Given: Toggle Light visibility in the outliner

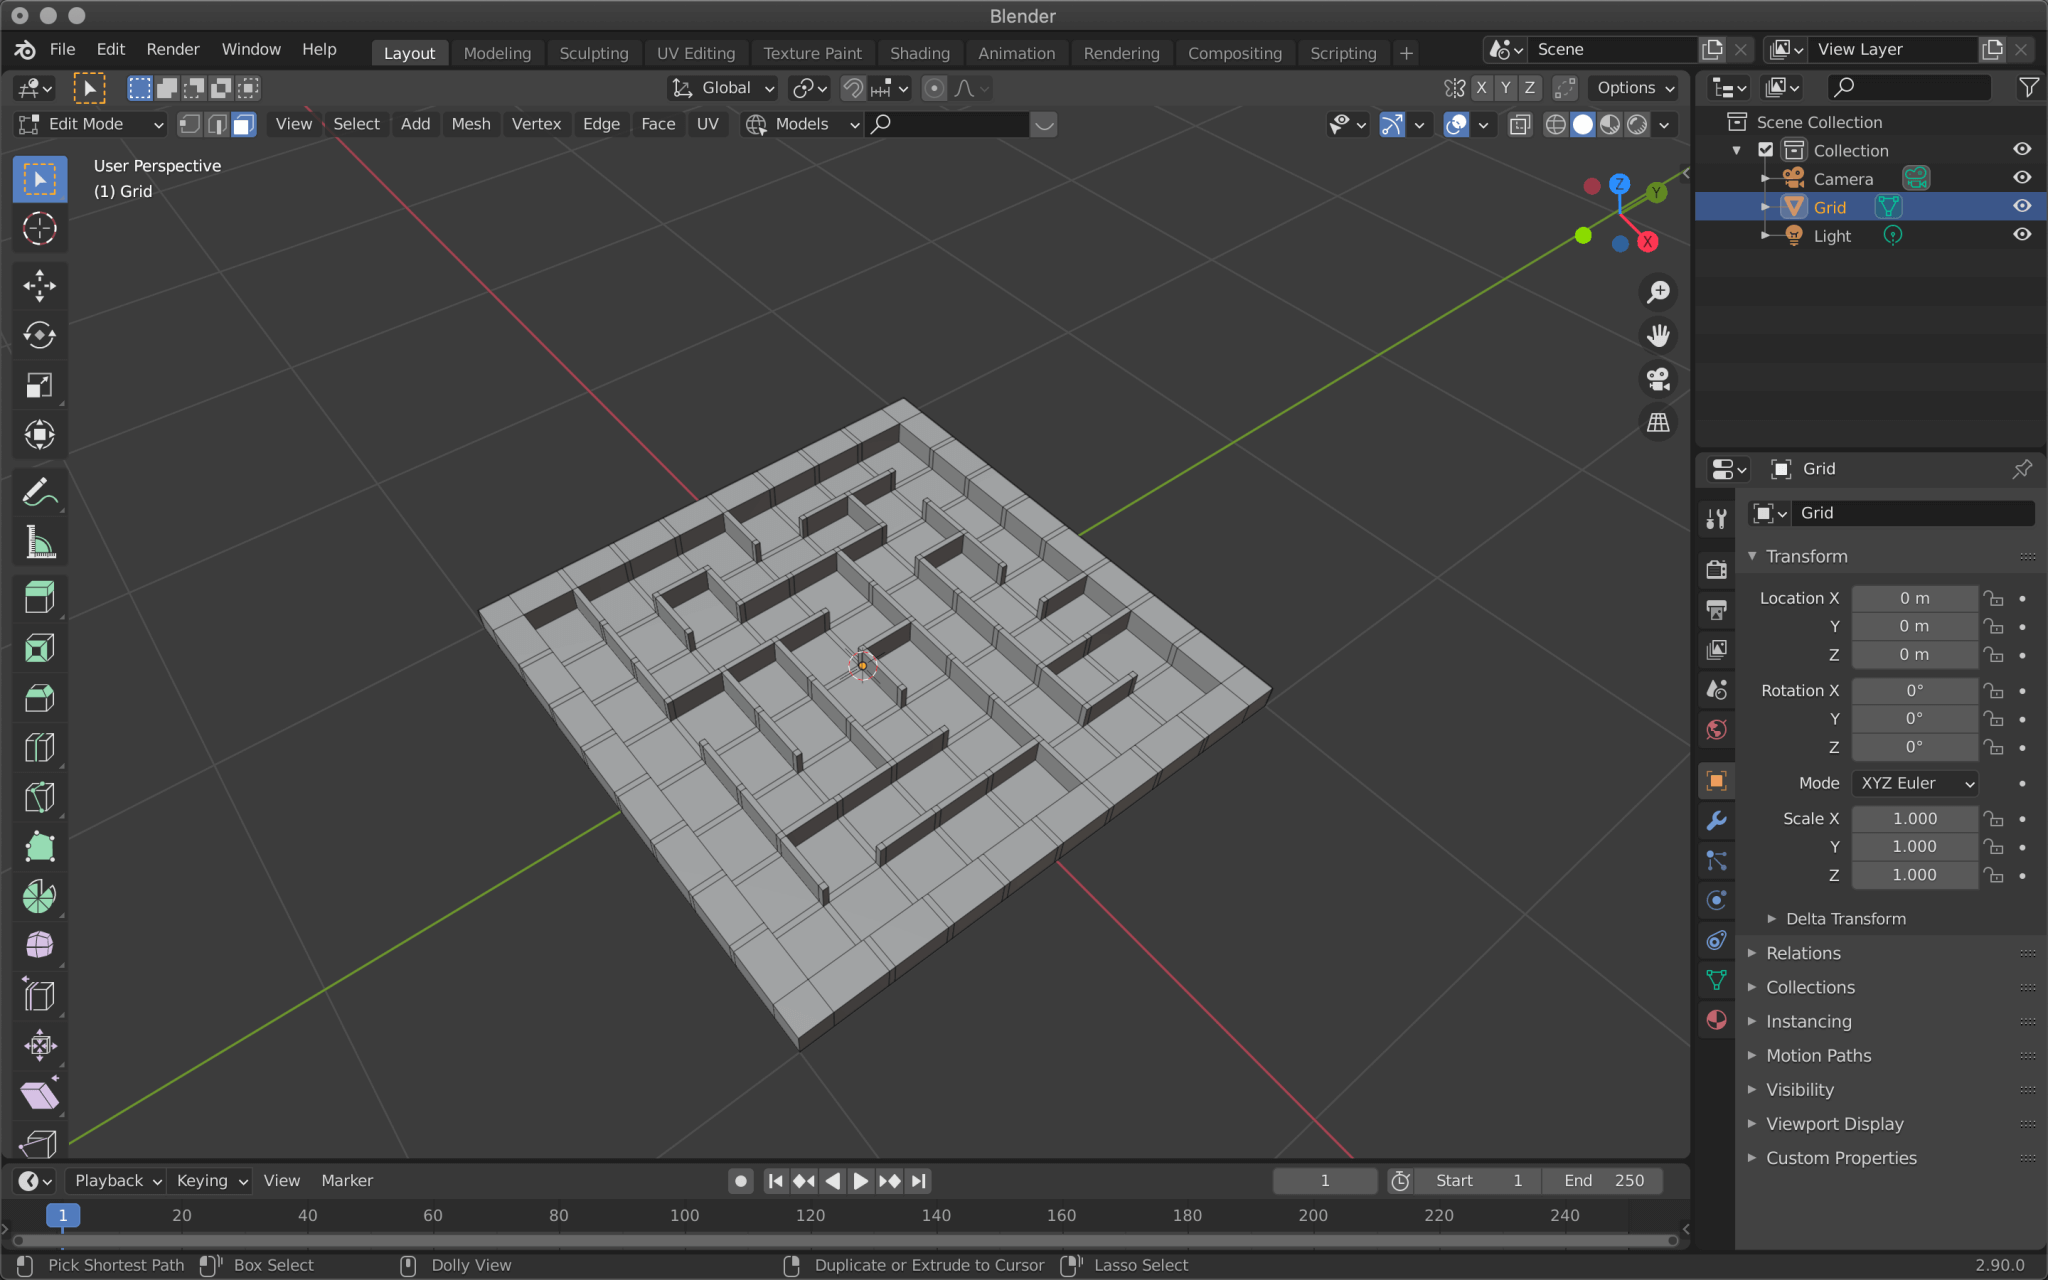Looking at the screenshot, I should click(2022, 234).
